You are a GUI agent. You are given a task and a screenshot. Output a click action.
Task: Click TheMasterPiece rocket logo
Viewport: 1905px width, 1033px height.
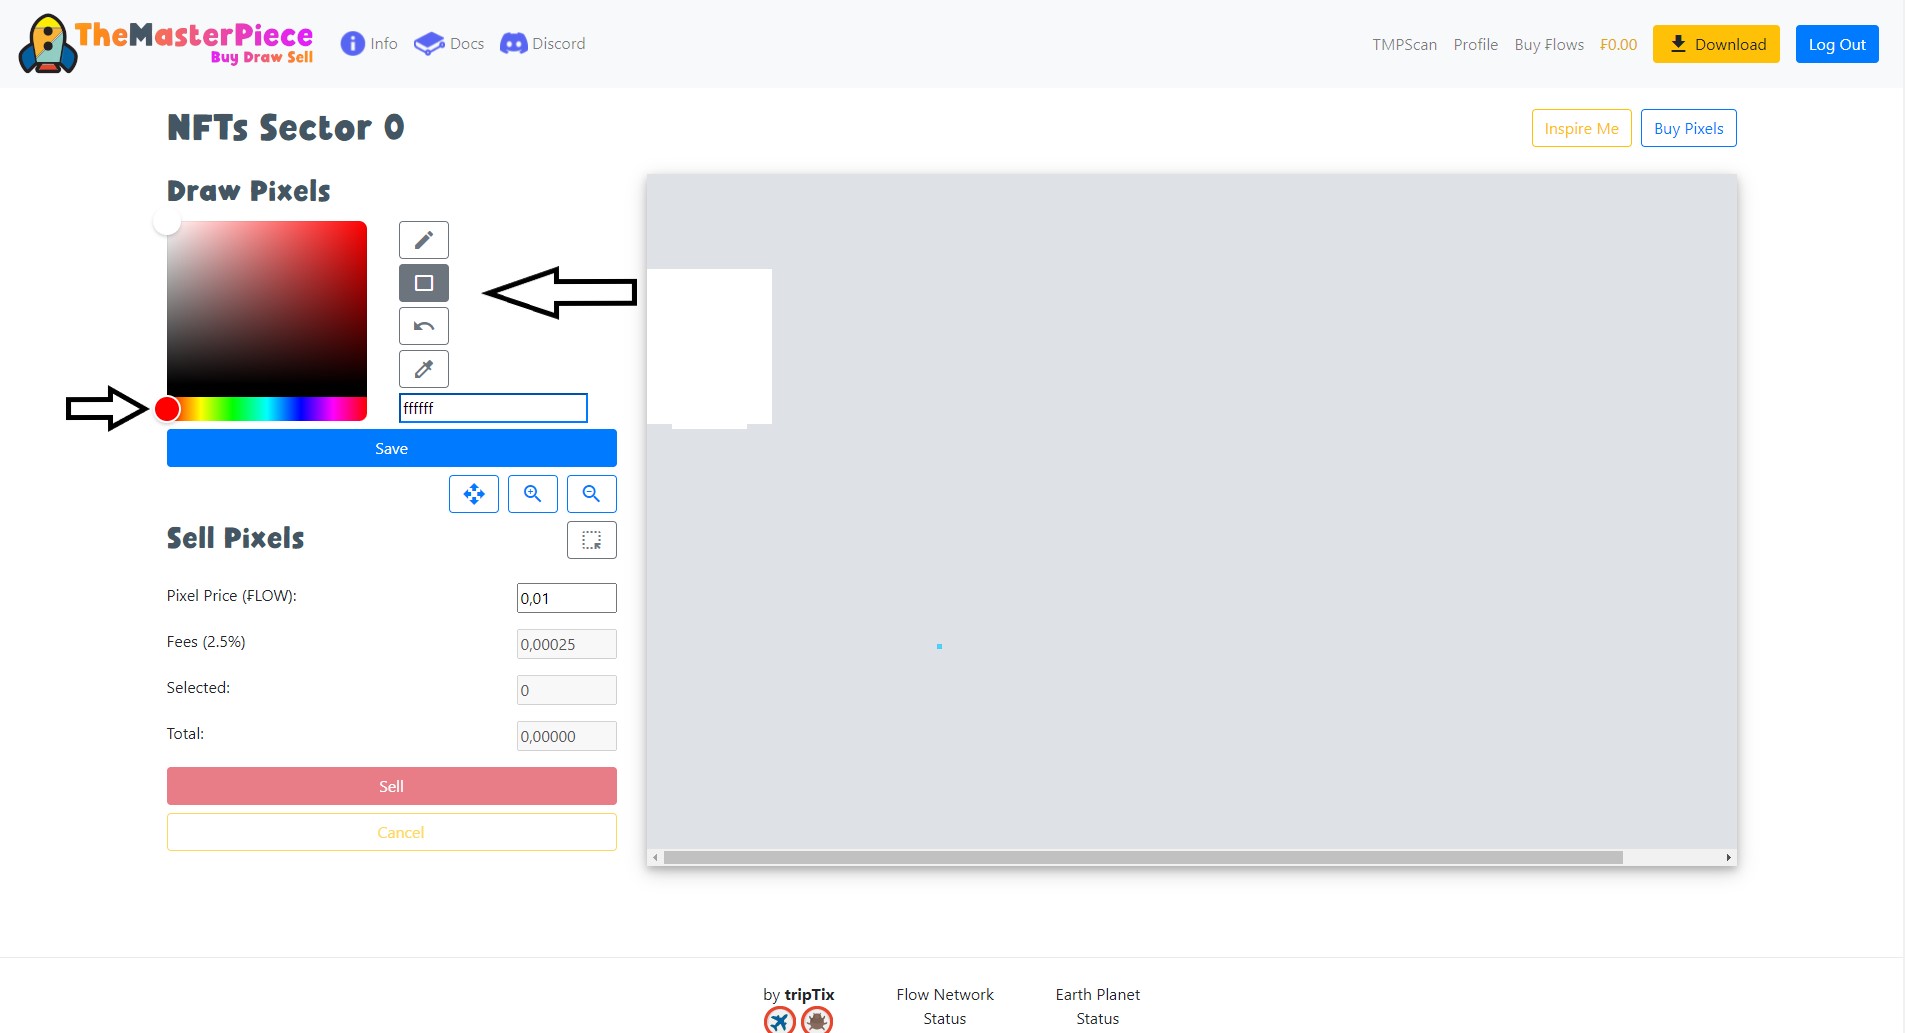tap(166, 44)
